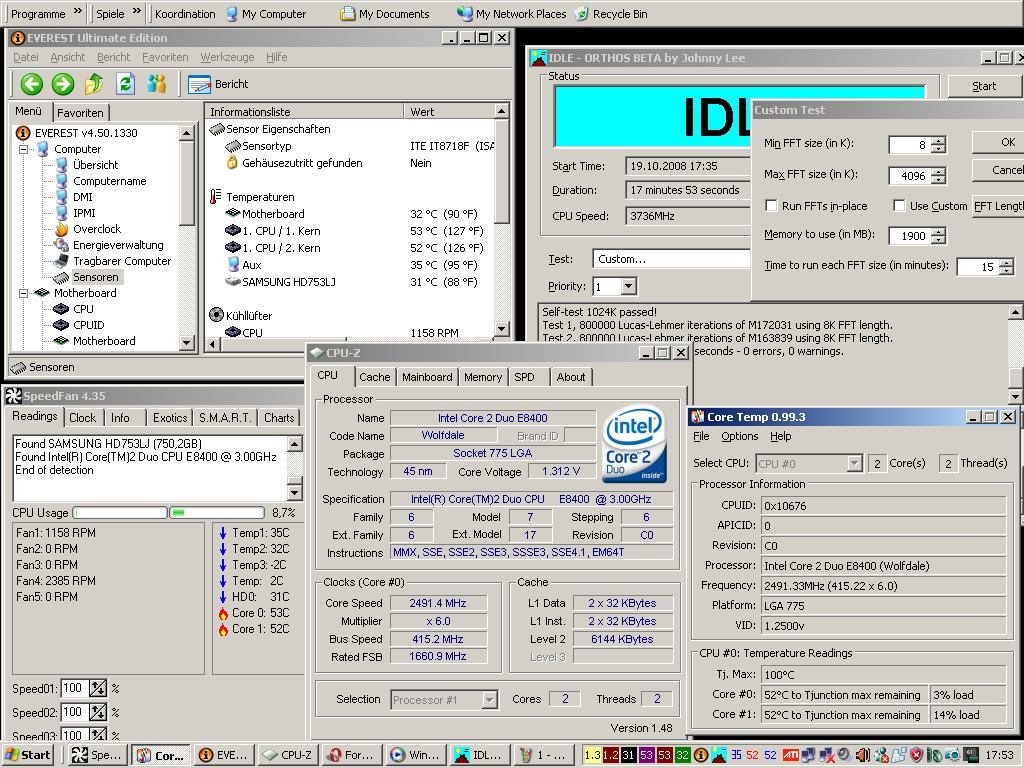Open Recycle Bin from the quick launch bar
Viewport: 1024px width, 768px height.
coord(611,14)
